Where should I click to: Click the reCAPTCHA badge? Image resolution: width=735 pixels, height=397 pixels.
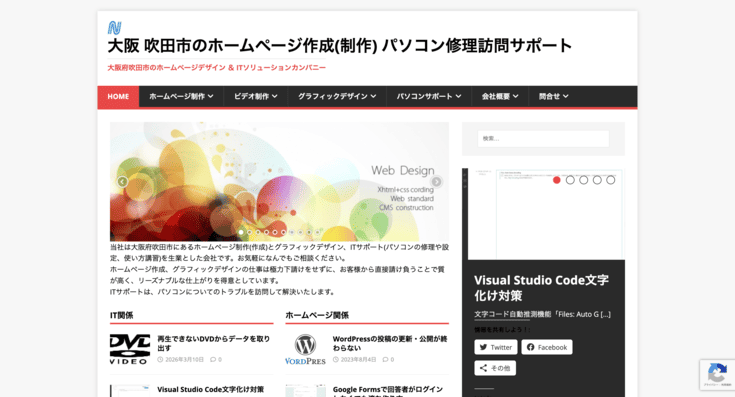tap(717, 375)
